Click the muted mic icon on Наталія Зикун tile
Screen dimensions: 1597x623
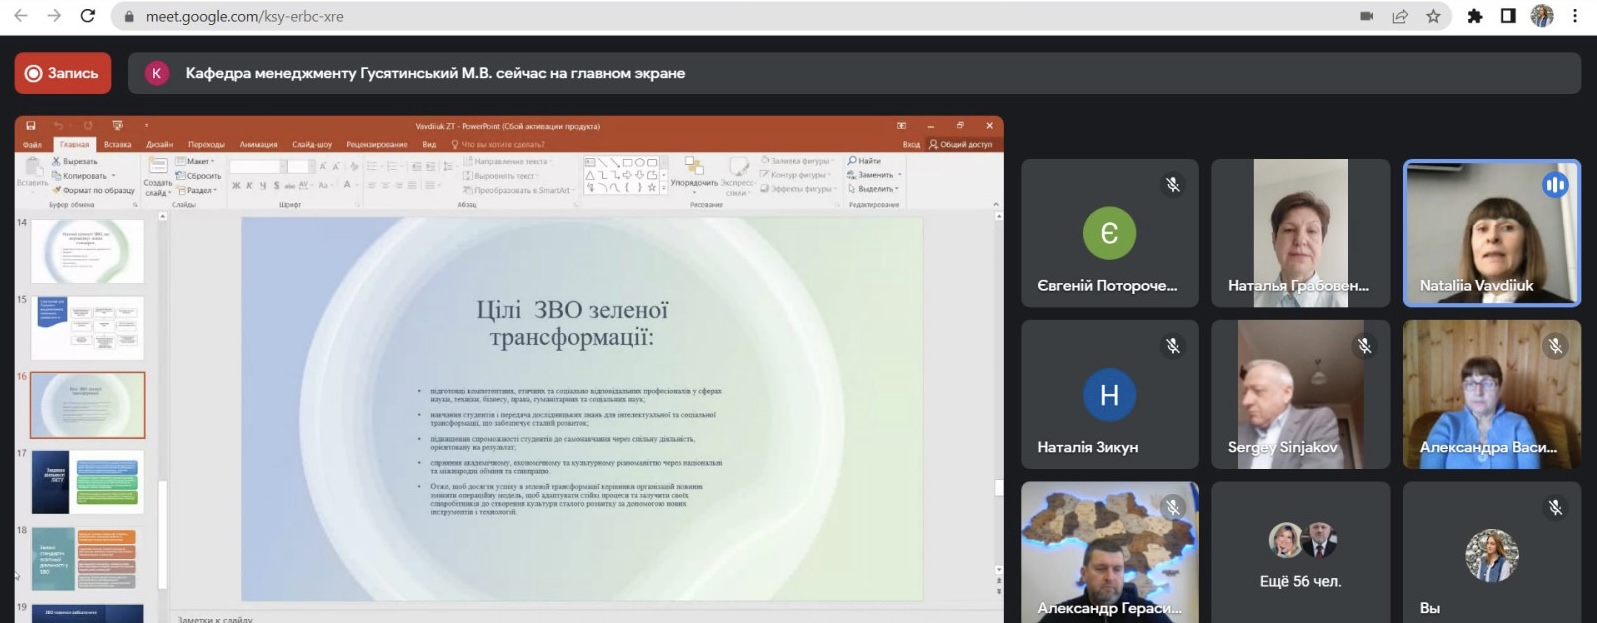tap(1173, 346)
